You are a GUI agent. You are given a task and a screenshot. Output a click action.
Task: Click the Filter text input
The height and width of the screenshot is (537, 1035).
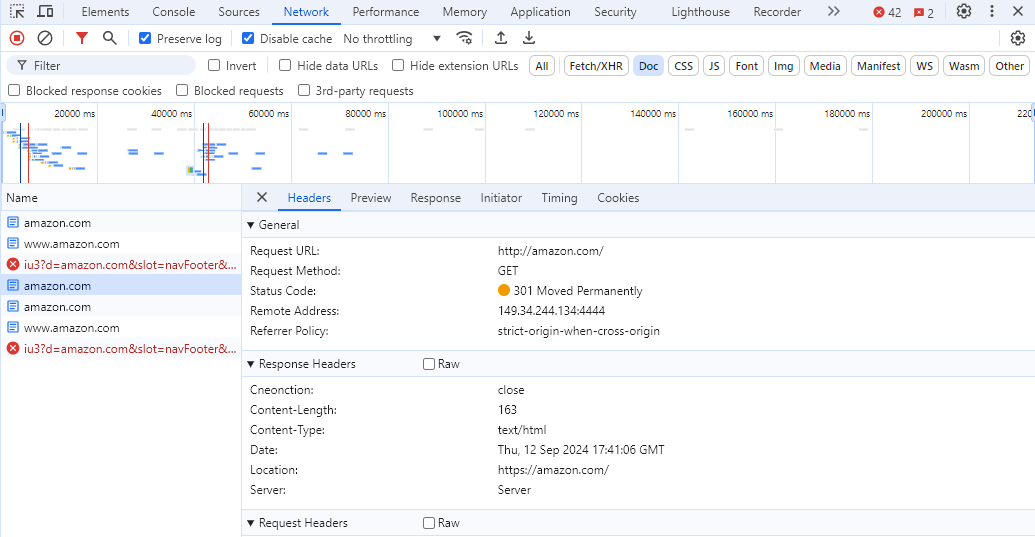click(x=101, y=65)
